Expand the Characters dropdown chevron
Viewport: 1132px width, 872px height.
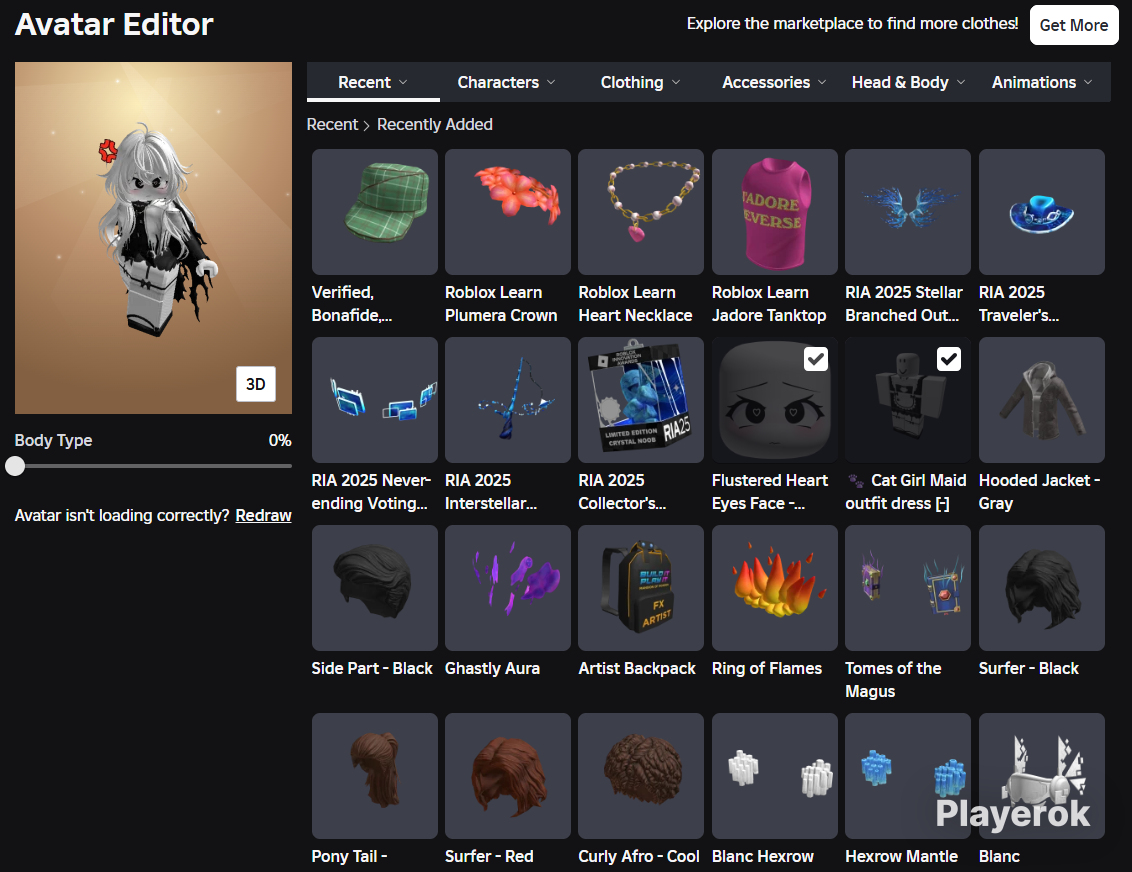point(551,82)
